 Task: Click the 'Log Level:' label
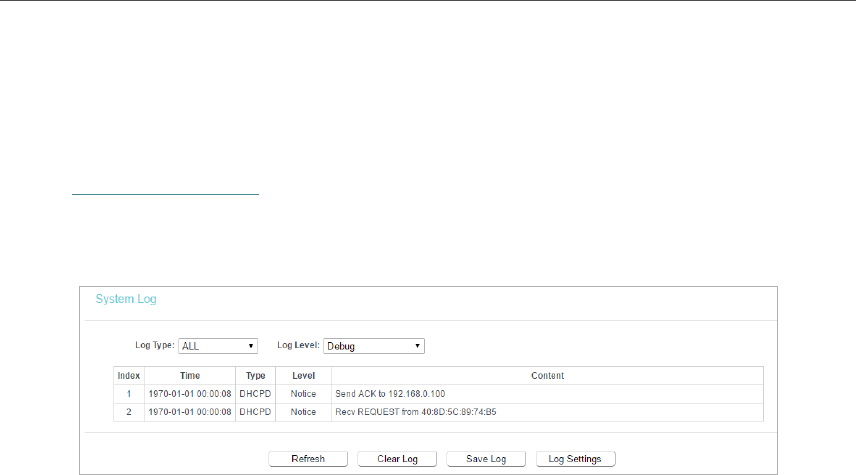(x=298, y=345)
